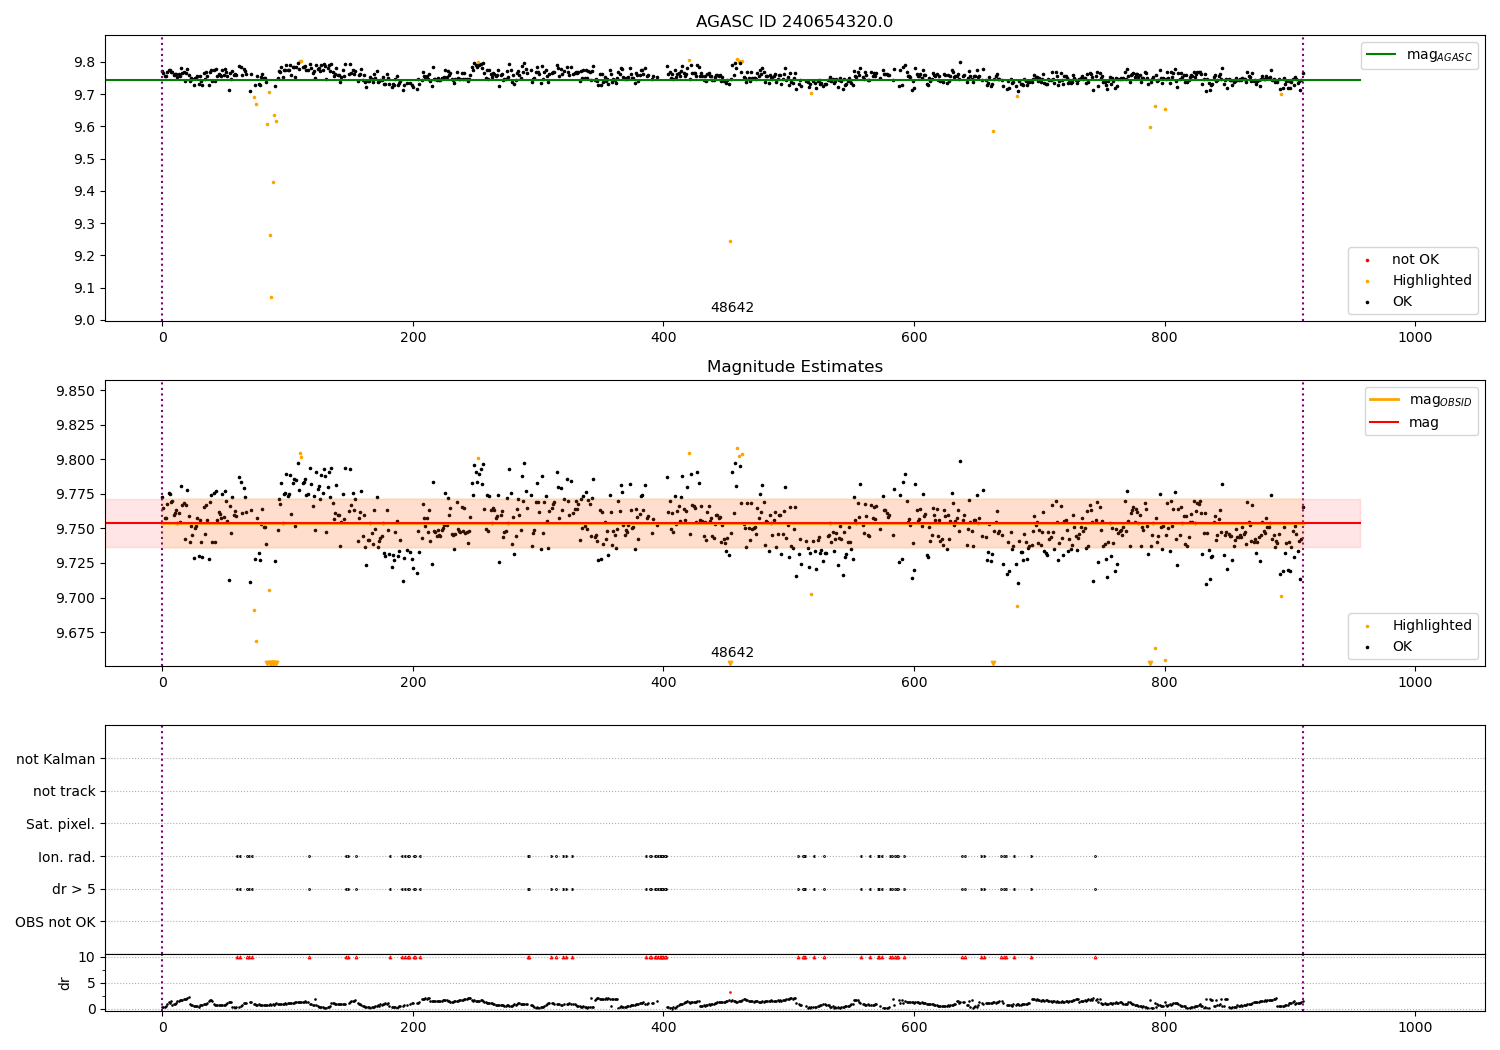Screen dimensions: 1500x1050
Task: Click 'Highlighted' legend entry in top plot
Action: click(1432, 281)
